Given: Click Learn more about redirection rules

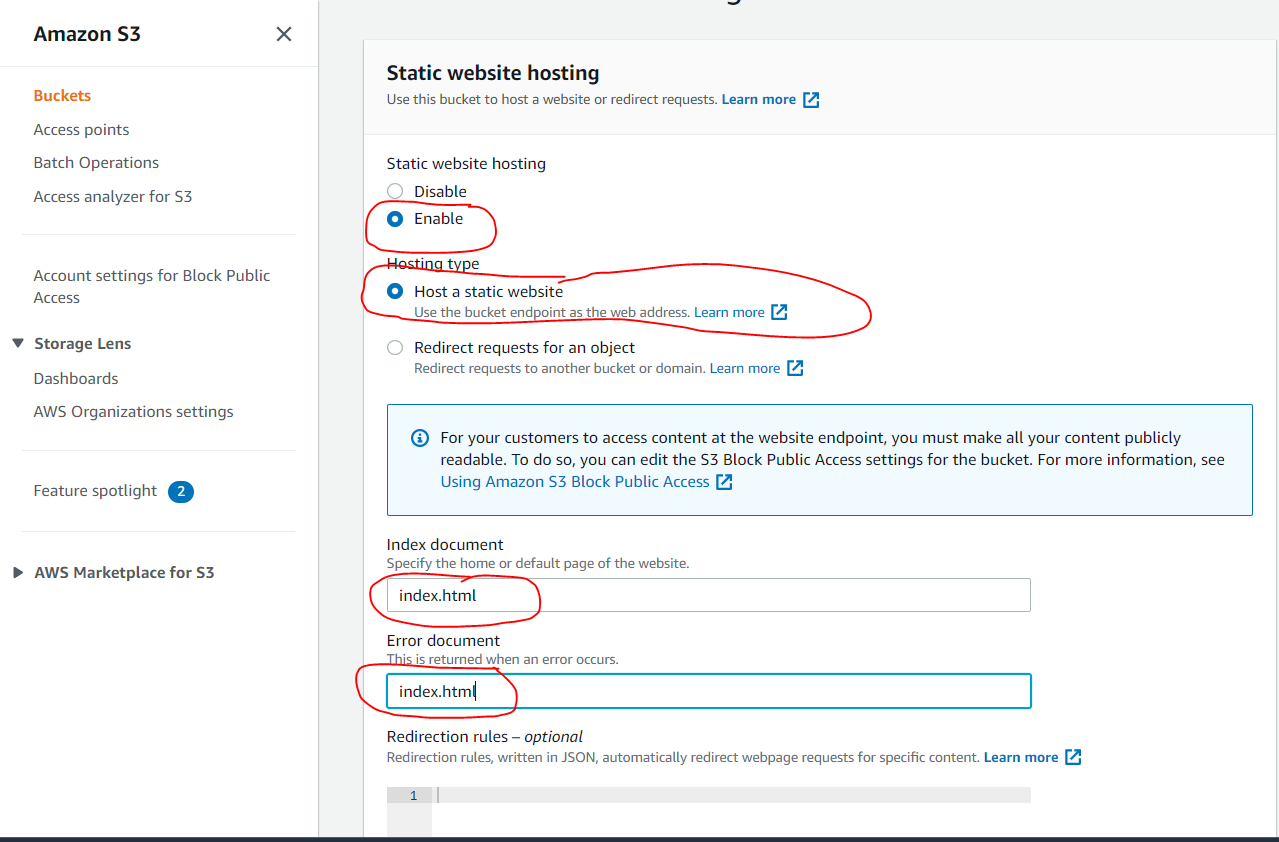Looking at the screenshot, I should pos(1021,758).
